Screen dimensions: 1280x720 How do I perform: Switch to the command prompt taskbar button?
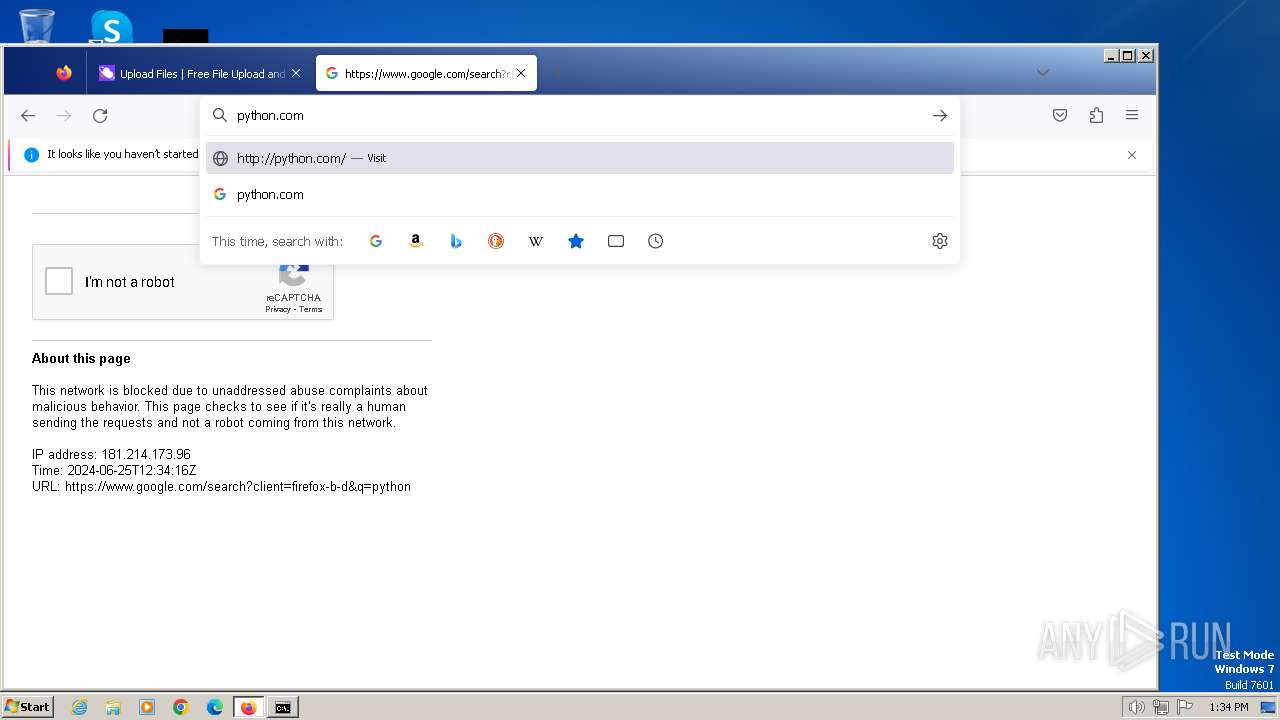[x=283, y=707]
